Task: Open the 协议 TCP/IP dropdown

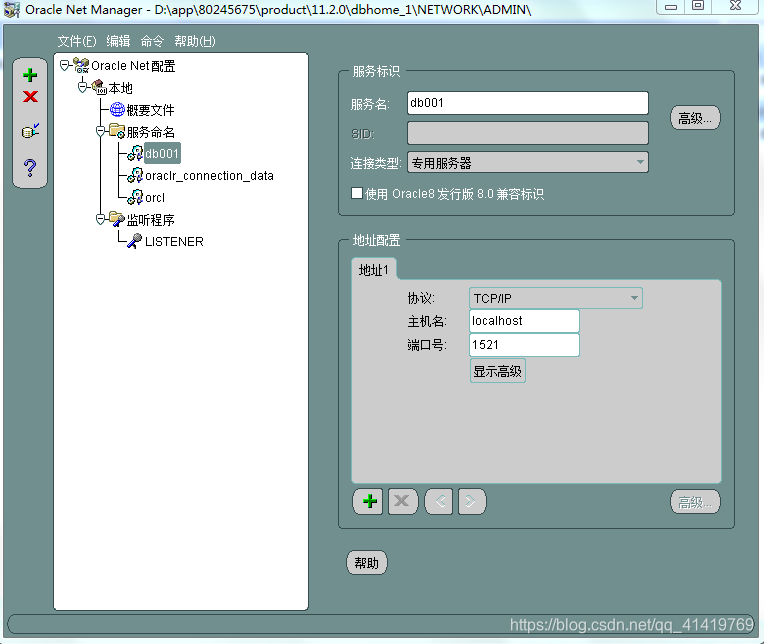Action: [x=556, y=298]
